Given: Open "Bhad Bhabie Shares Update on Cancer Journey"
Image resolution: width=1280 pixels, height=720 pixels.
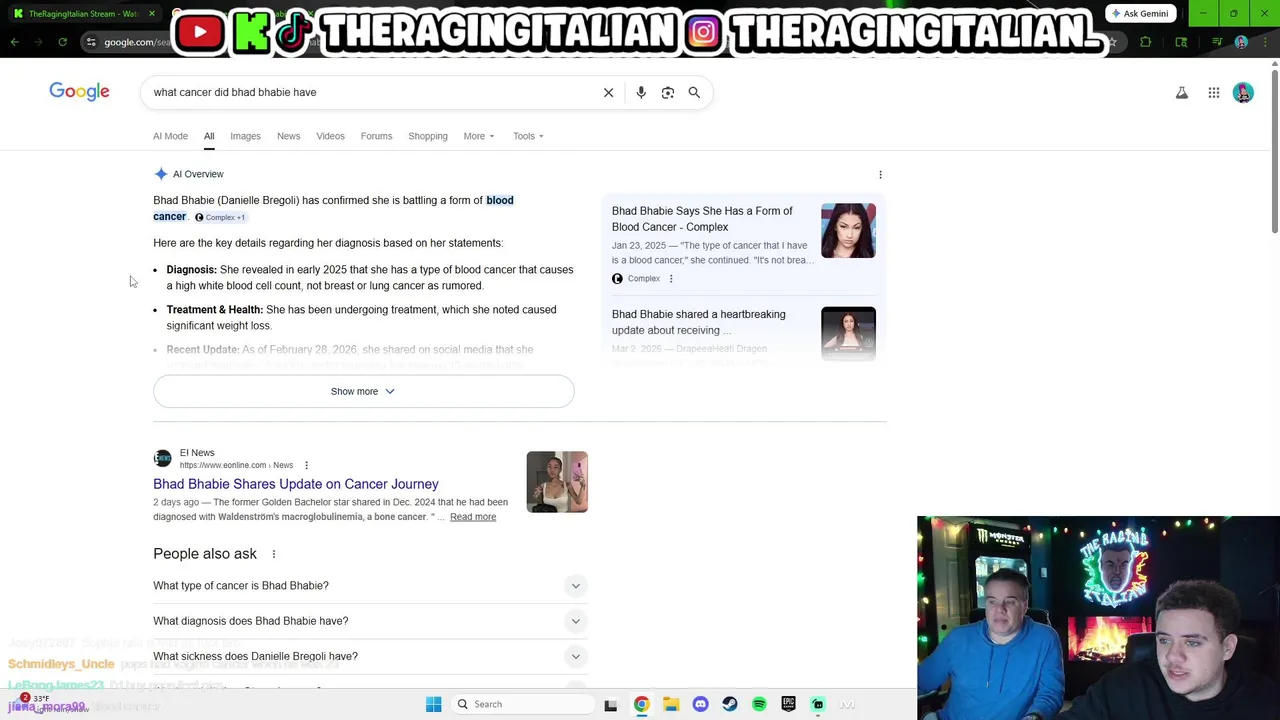Looking at the screenshot, I should click(x=296, y=484).
